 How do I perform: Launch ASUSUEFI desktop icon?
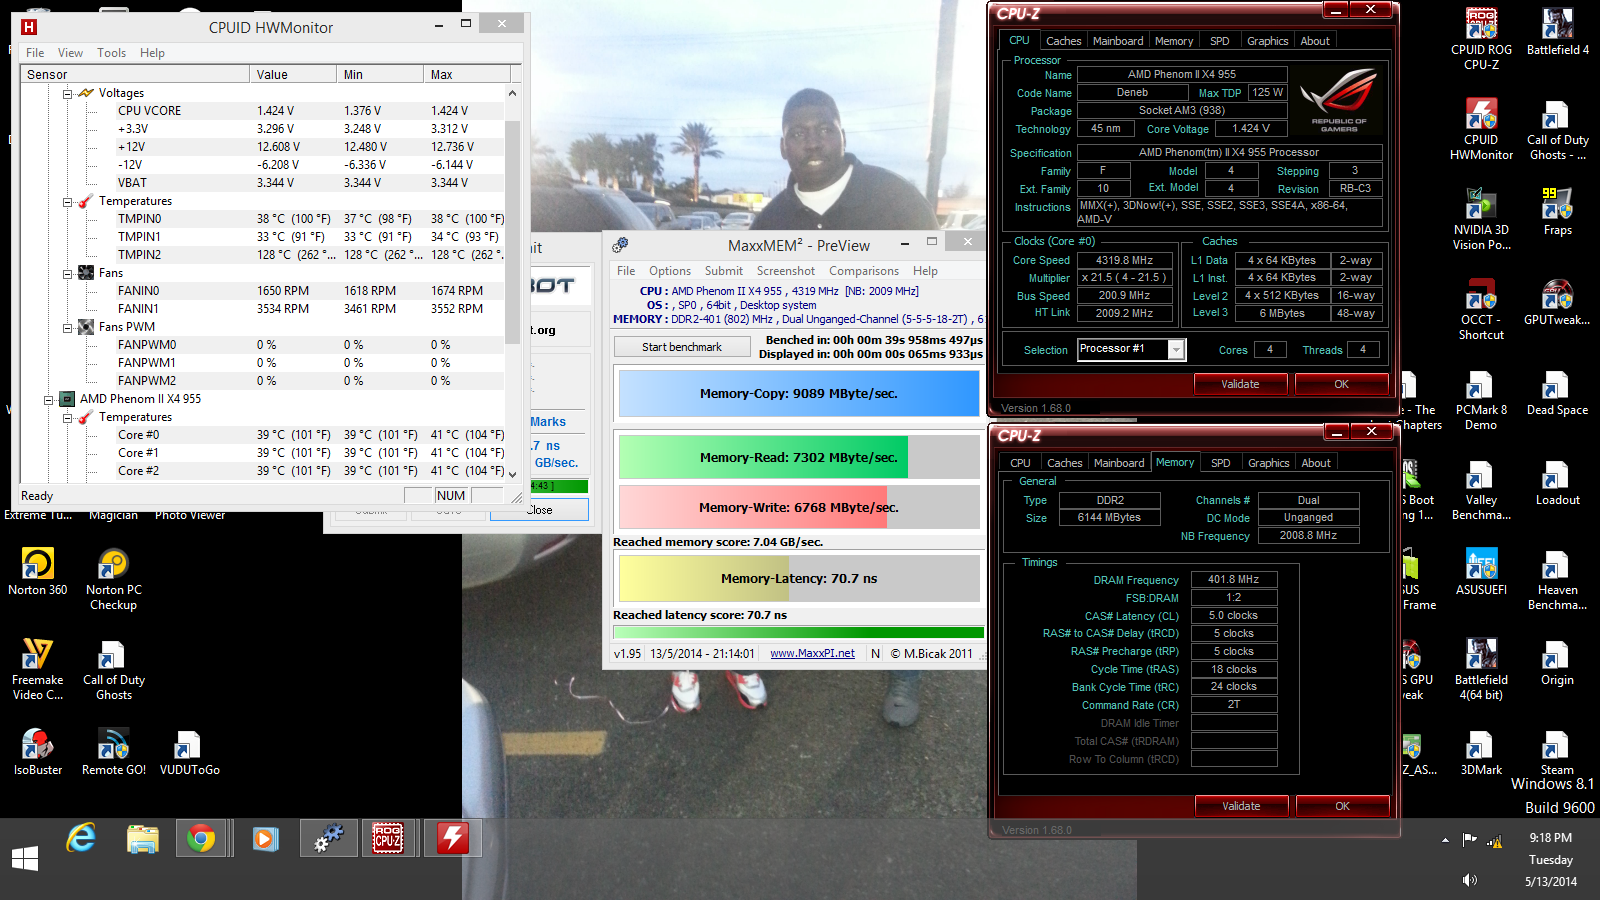click(x=1481, y=571)
